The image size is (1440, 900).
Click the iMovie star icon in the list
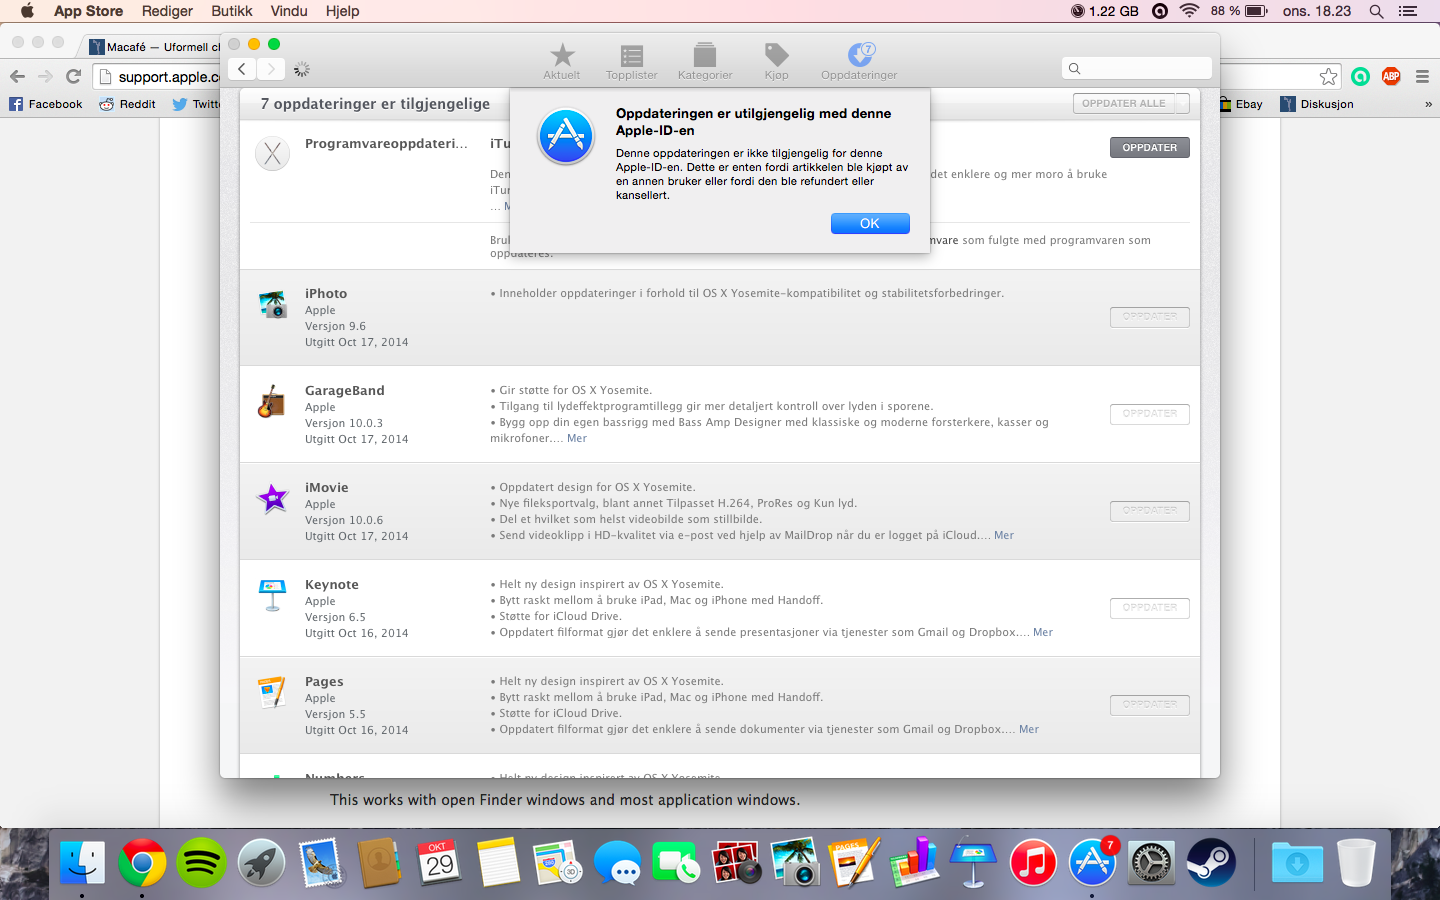[x=273, y=498]
